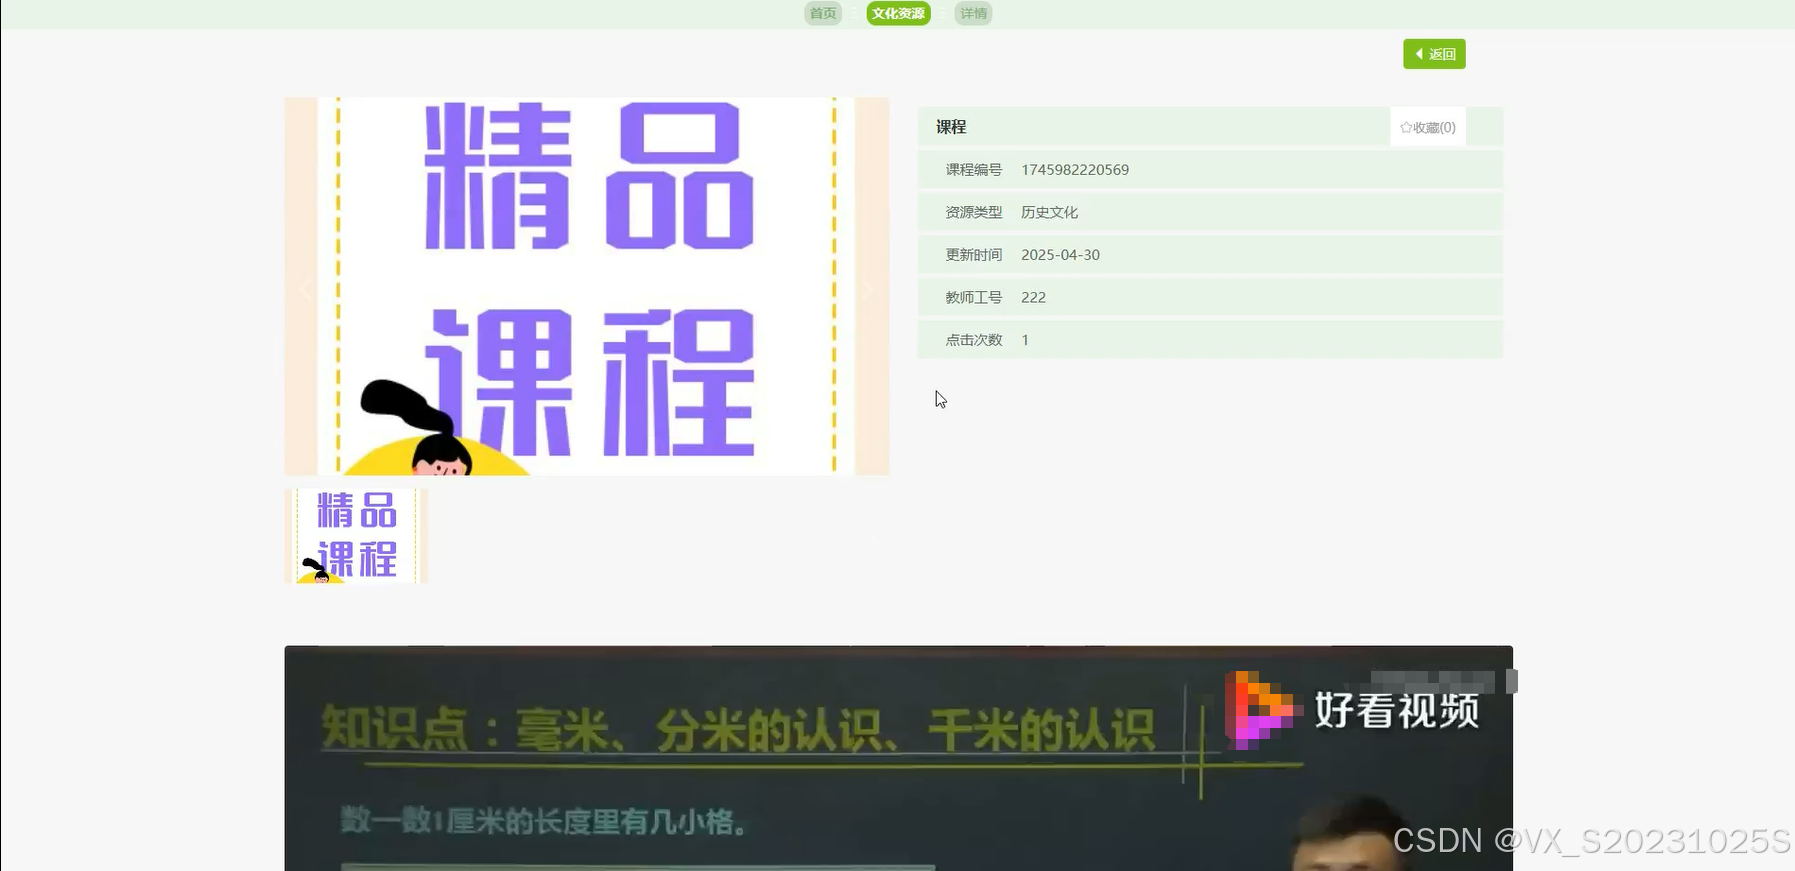Open the 文化资源 breadcrumb
1795x871 pixels.
pyautogui.click(x=898, y=13)
